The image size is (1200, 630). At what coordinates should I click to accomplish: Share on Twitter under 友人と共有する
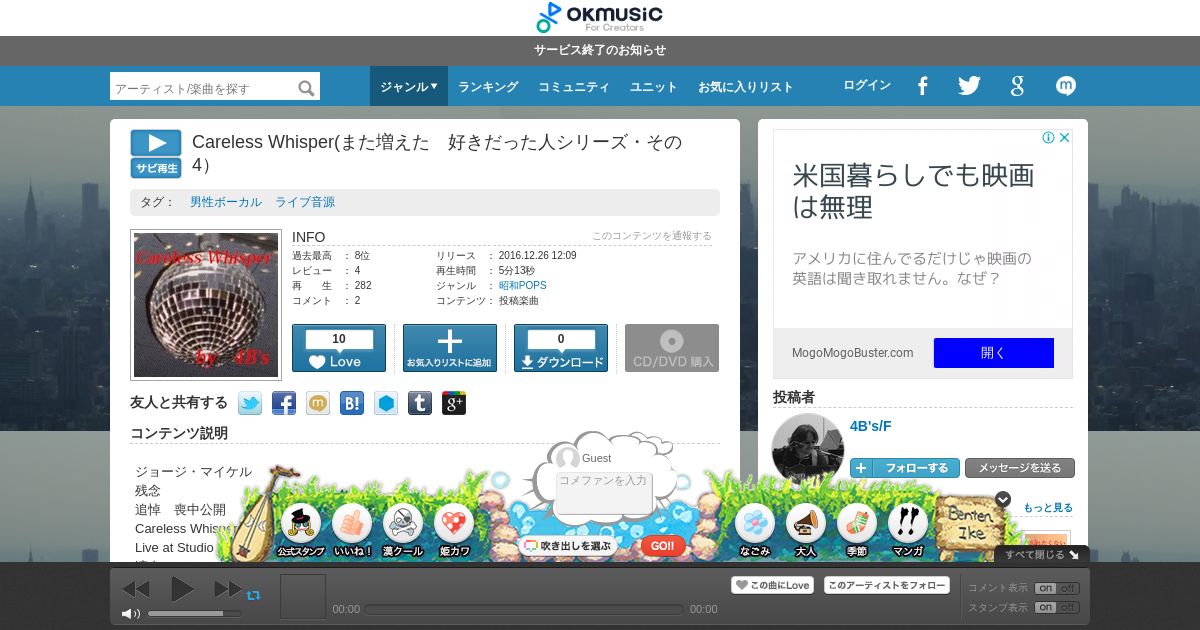(x=250, y=403)
